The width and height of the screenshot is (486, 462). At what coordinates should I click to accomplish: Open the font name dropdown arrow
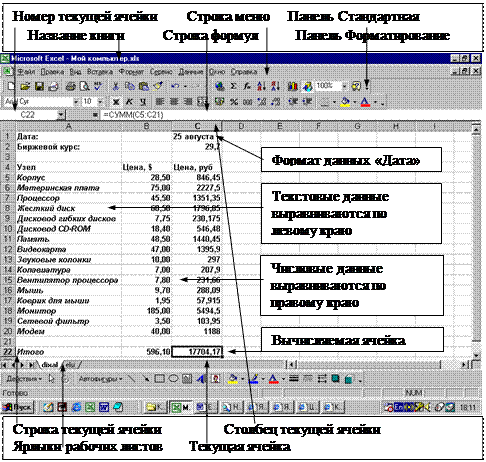pos(76,102)
